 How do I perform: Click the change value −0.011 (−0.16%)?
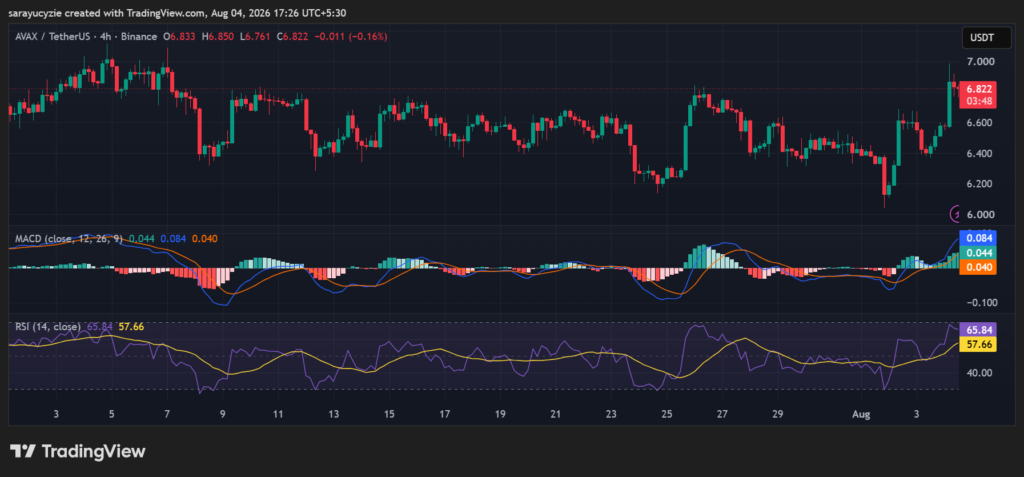coord(351,37)
